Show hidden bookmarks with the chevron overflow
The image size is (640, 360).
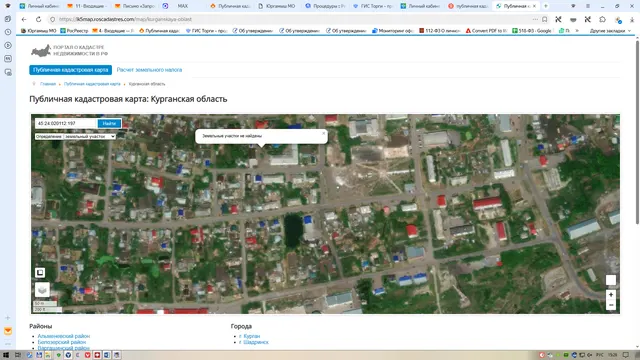click(577, 31)
